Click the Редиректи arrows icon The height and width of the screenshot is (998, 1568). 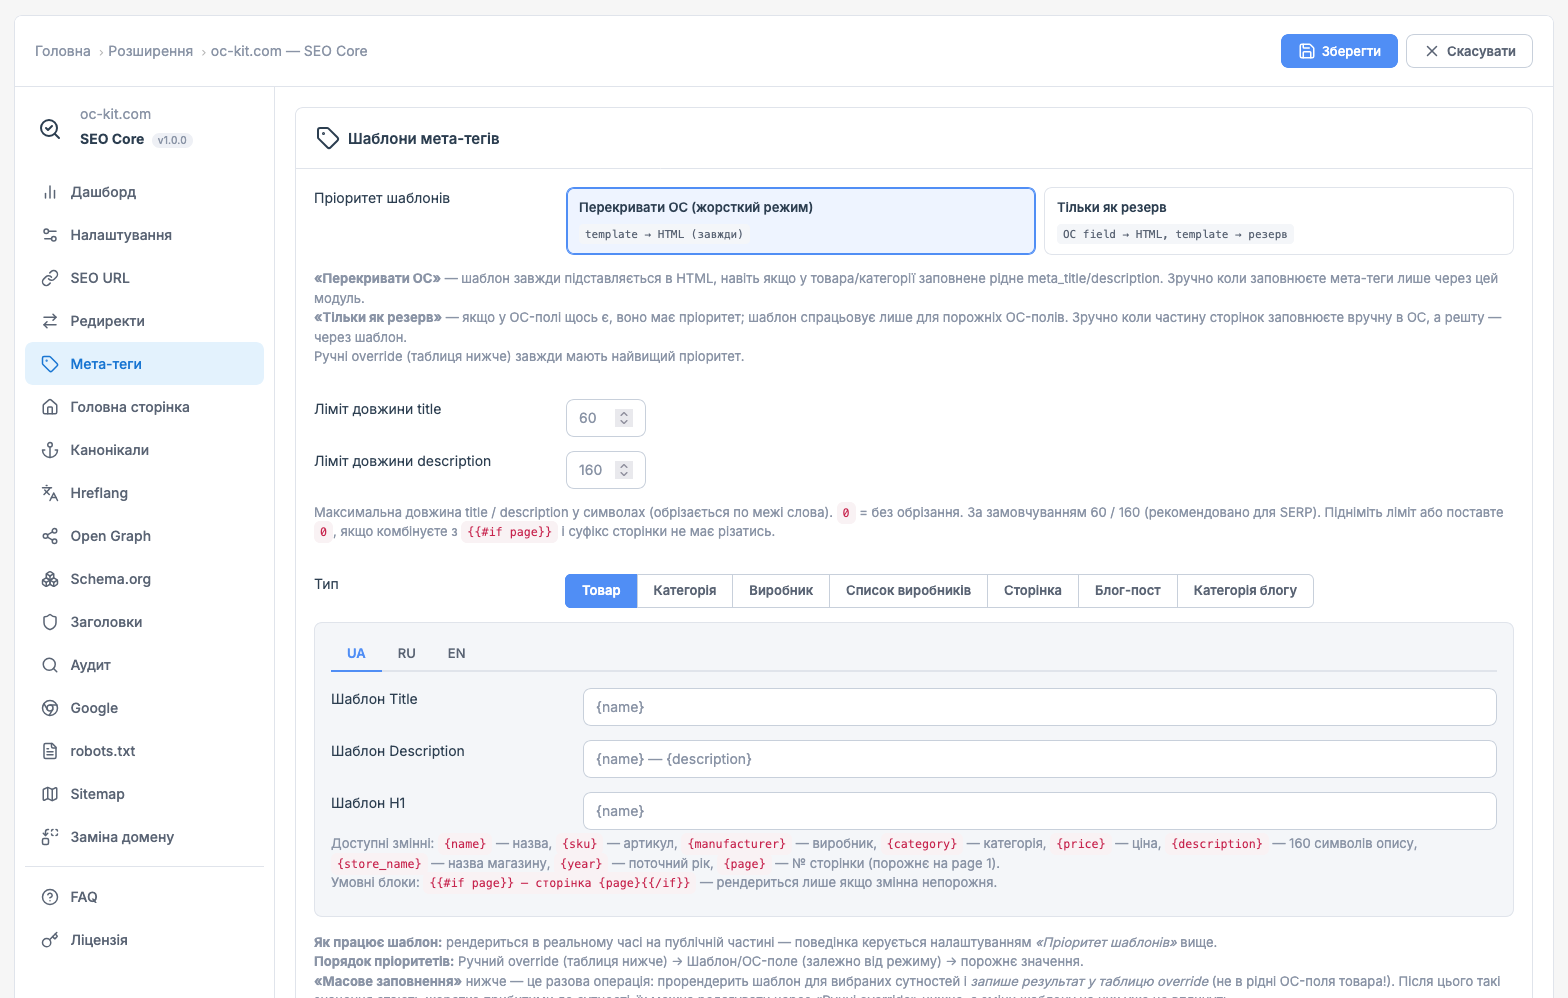[x=50, y=321]
